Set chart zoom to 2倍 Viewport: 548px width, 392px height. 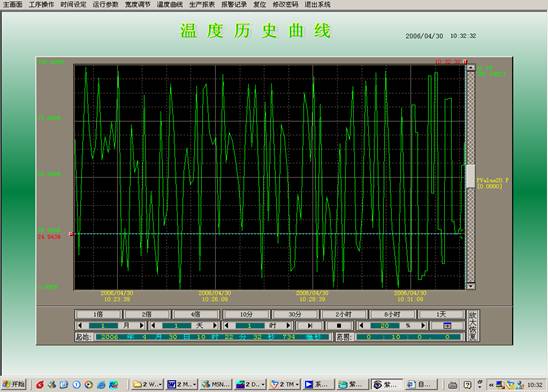coord(147,314)
